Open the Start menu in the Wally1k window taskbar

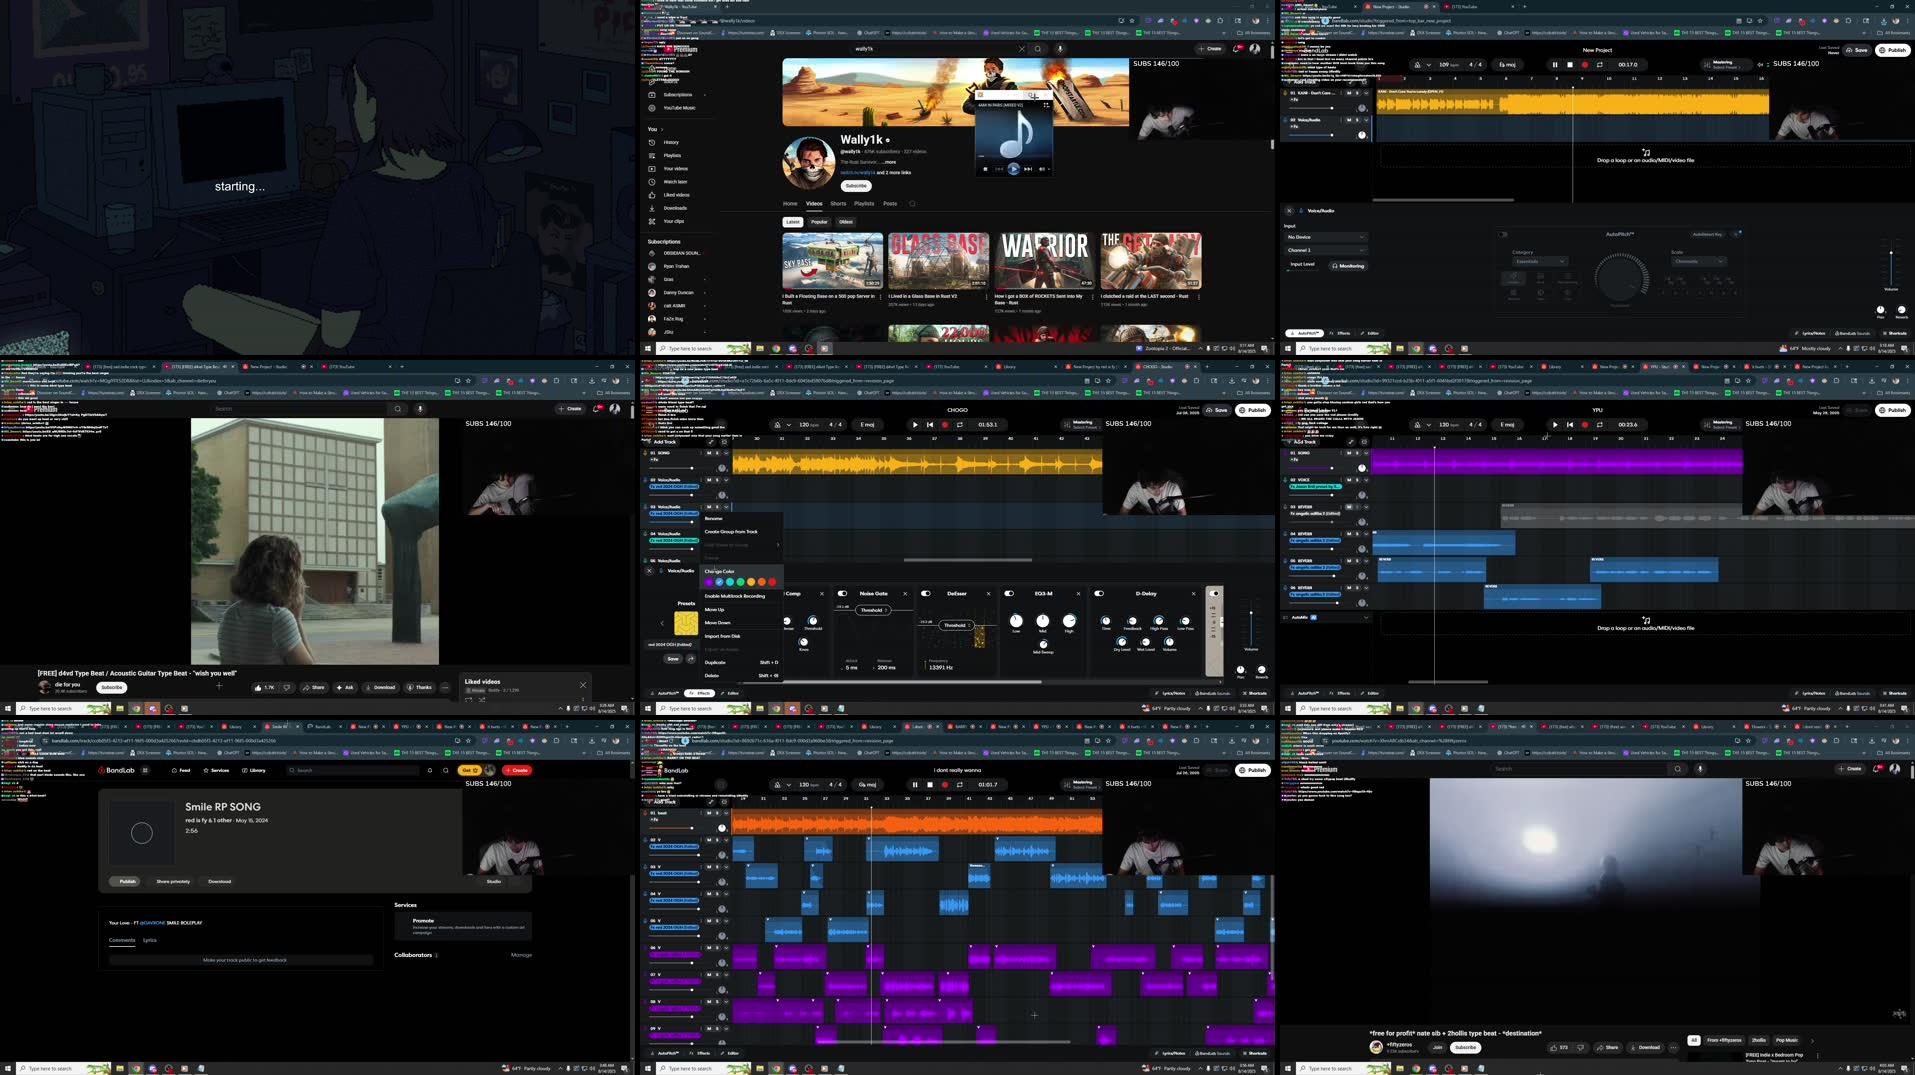(x=647, y=349)
